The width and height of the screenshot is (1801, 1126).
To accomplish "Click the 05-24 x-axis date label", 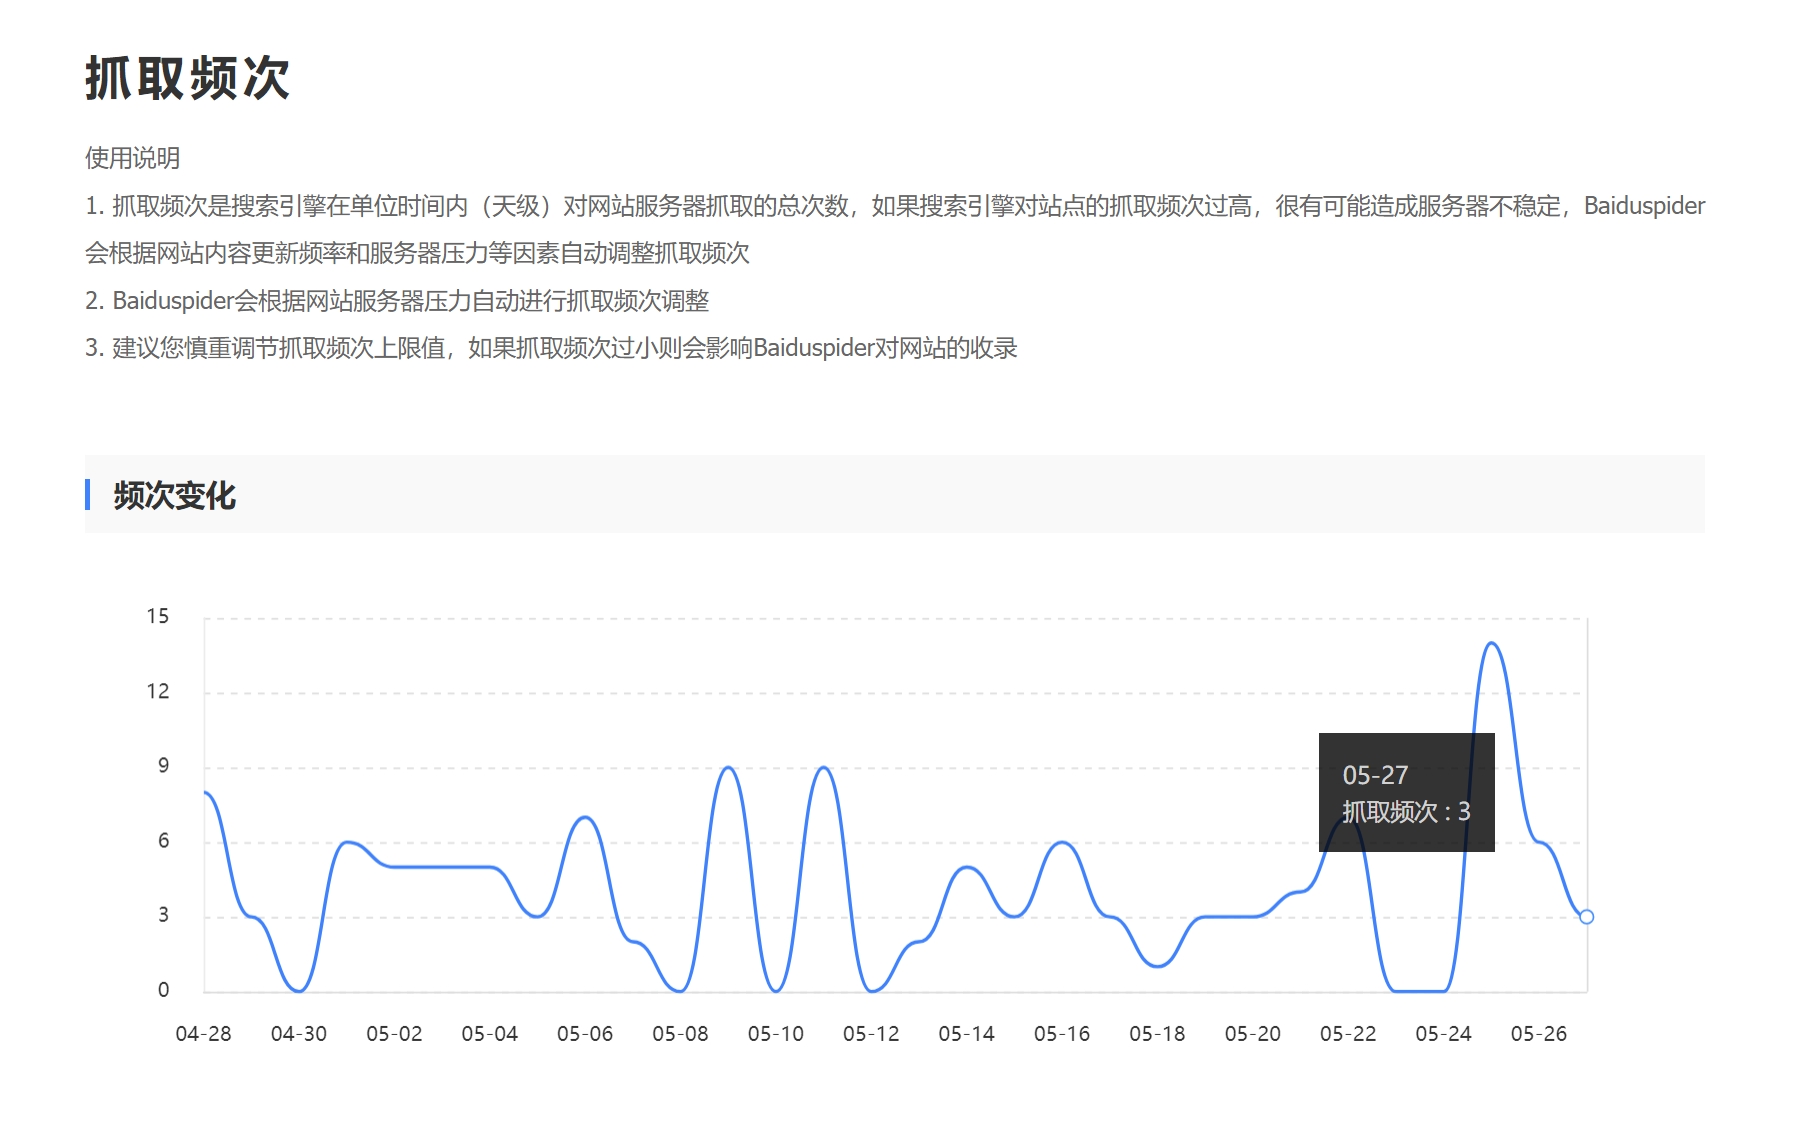I will 1444,1034.
